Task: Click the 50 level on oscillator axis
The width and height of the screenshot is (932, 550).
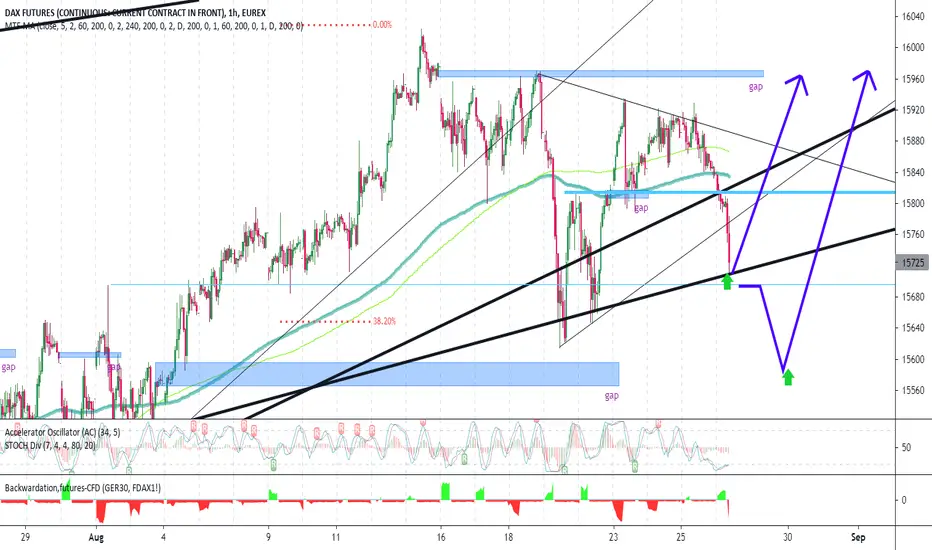Action: coord(906,447)
